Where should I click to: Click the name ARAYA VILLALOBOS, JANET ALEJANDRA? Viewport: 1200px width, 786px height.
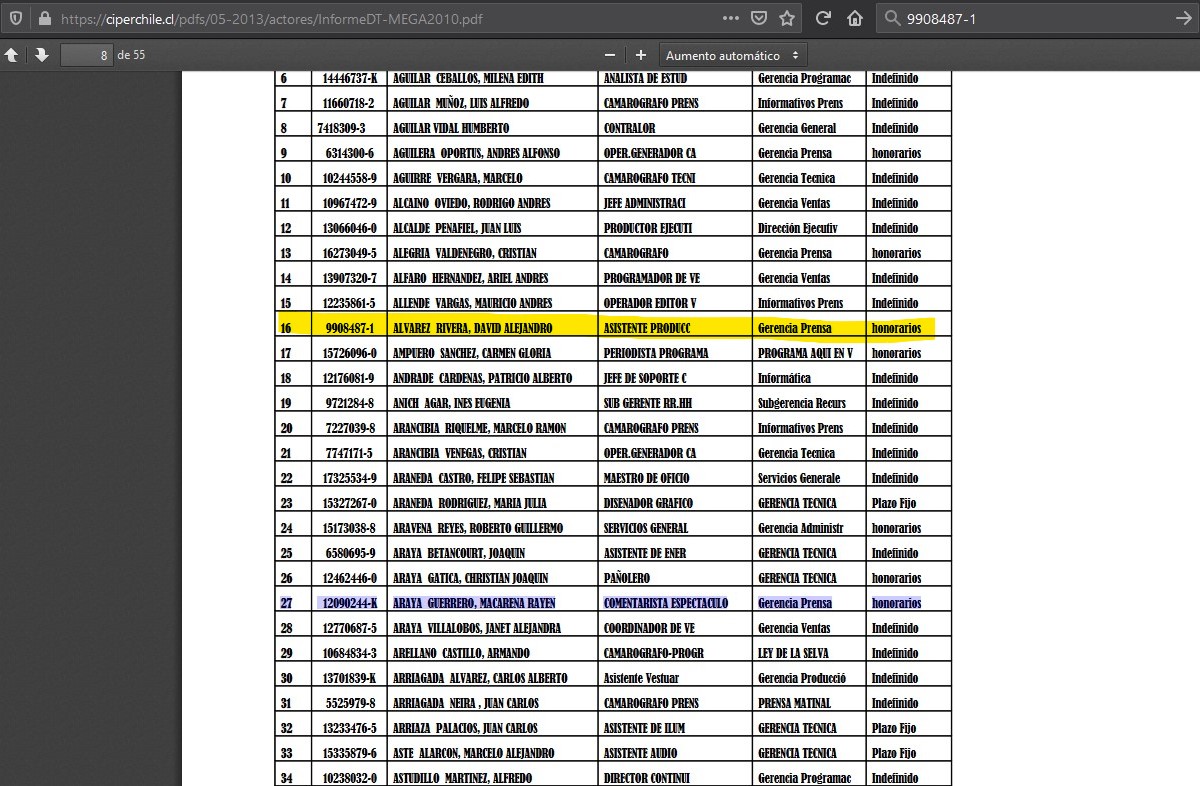478,628
